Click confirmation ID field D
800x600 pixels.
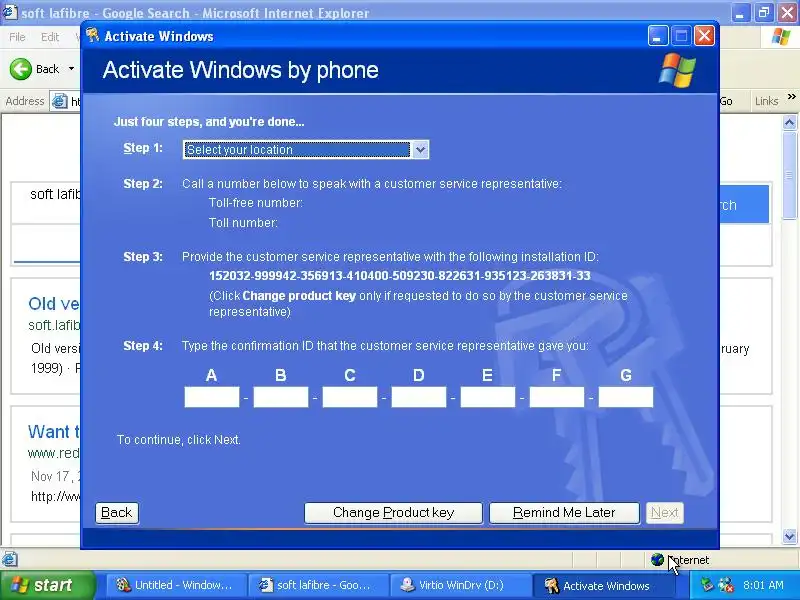(418, 397)
